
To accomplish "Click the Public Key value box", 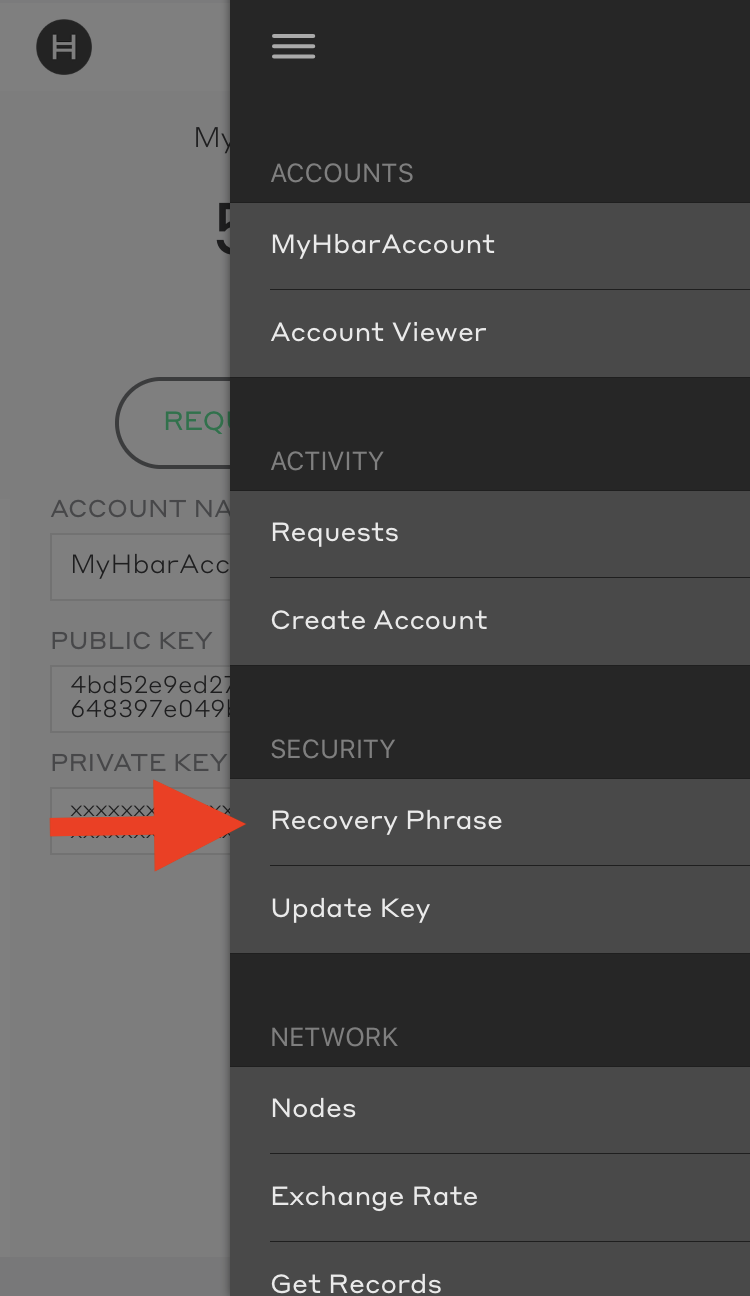I will pyautogui.click(x=140, y=698).
